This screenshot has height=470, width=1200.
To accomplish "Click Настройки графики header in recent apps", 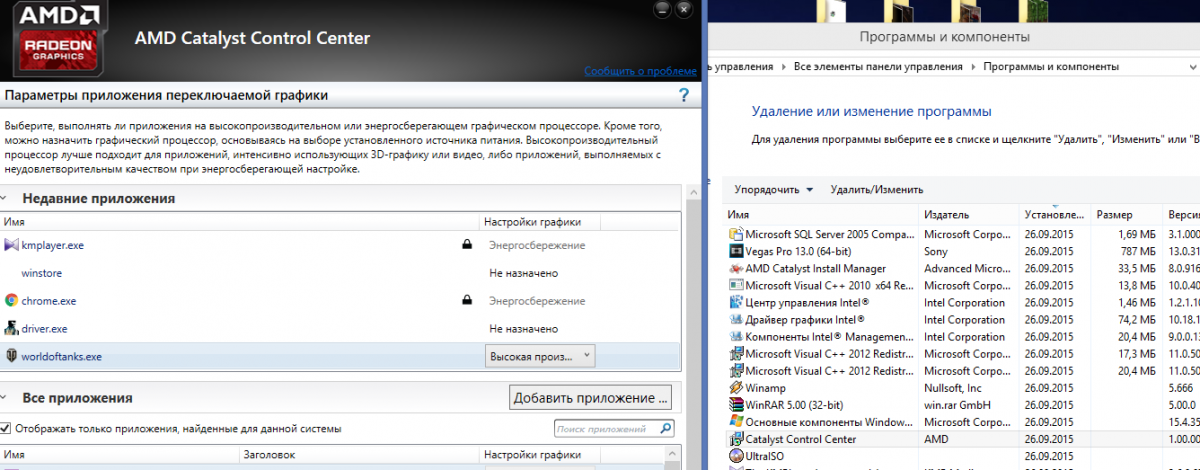I will click(x=540, y=222).
